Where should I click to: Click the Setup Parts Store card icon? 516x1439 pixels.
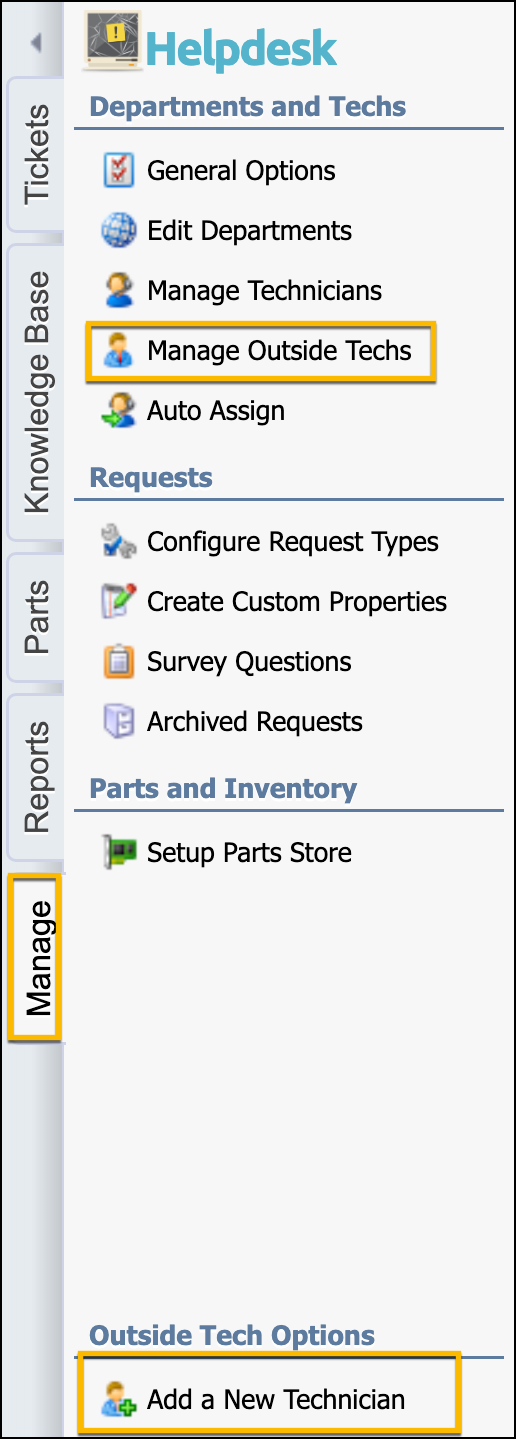119,853
